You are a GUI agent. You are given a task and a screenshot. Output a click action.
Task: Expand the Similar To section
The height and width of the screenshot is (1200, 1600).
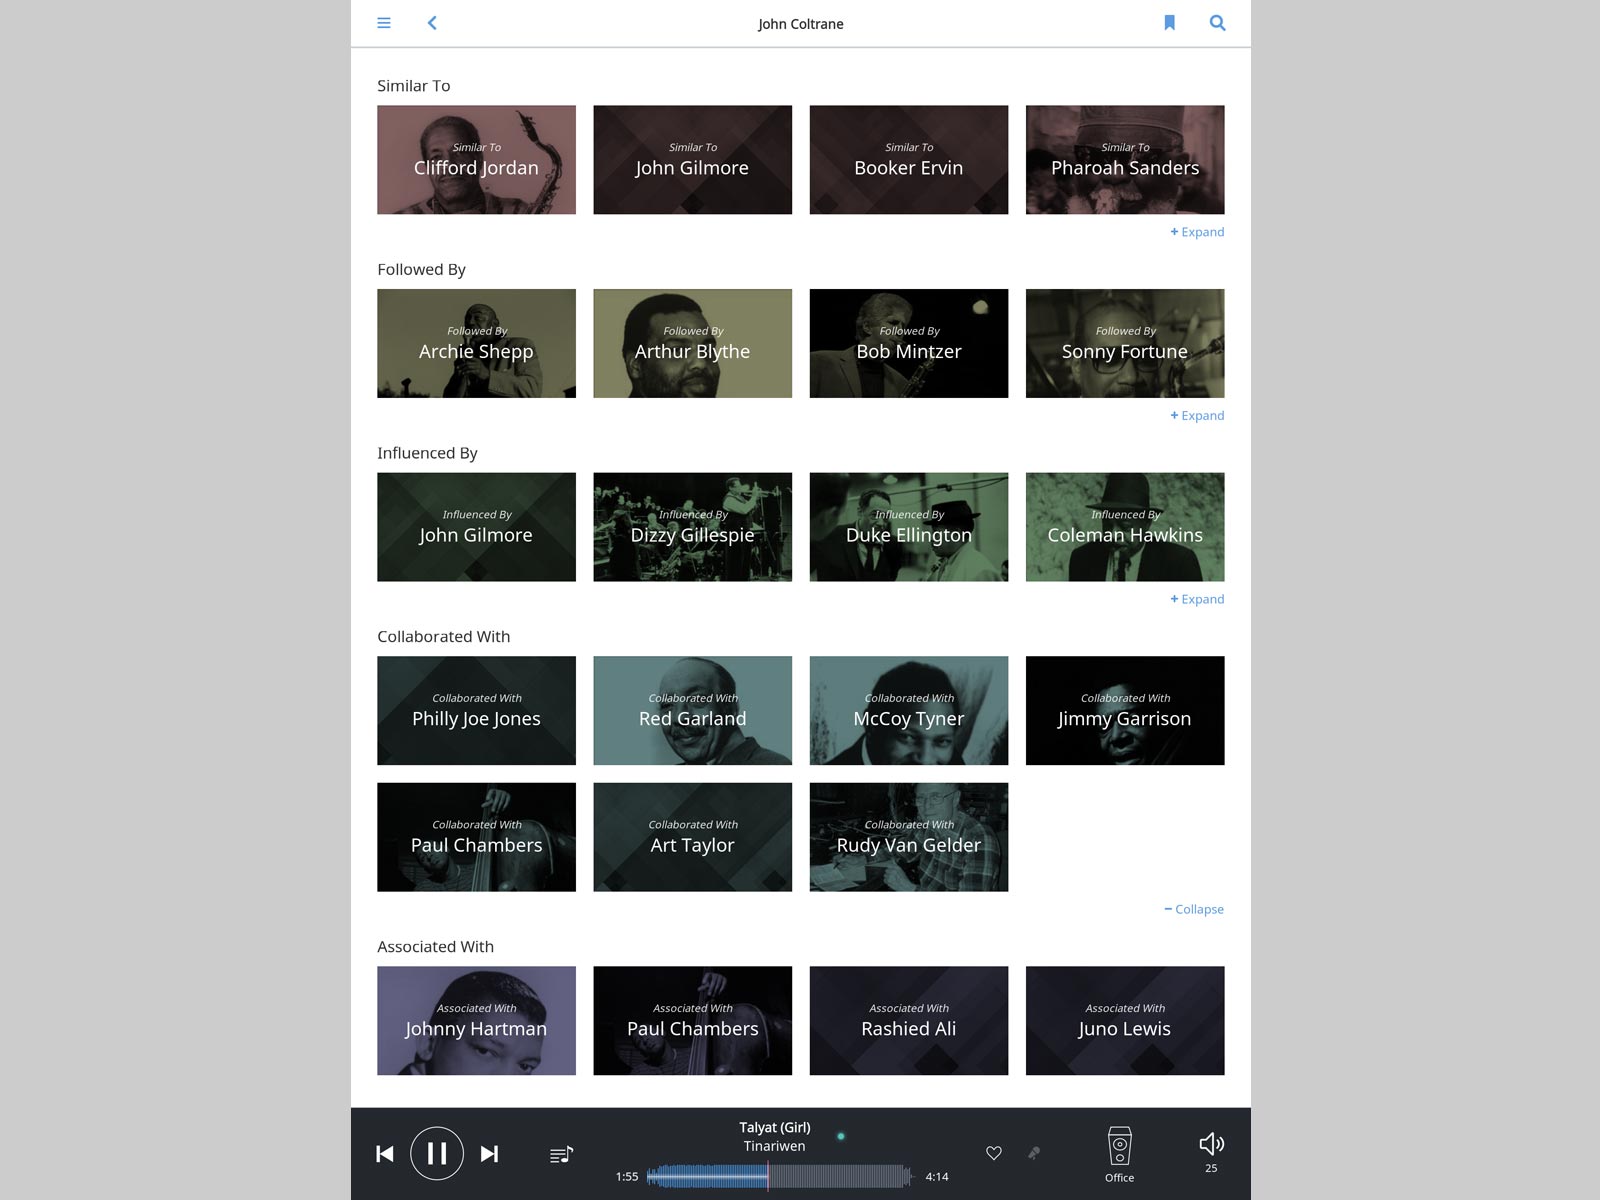(1197, 232)
